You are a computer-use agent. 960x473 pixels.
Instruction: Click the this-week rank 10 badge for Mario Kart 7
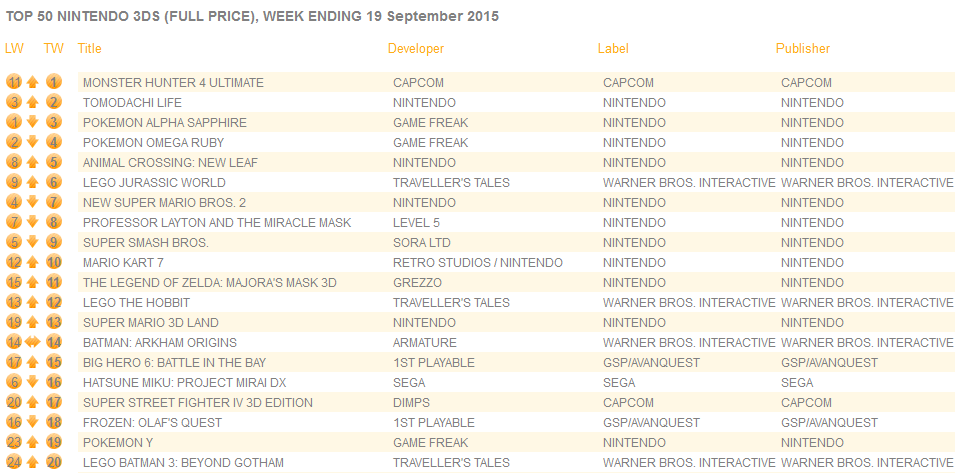[x=54, y=263]
